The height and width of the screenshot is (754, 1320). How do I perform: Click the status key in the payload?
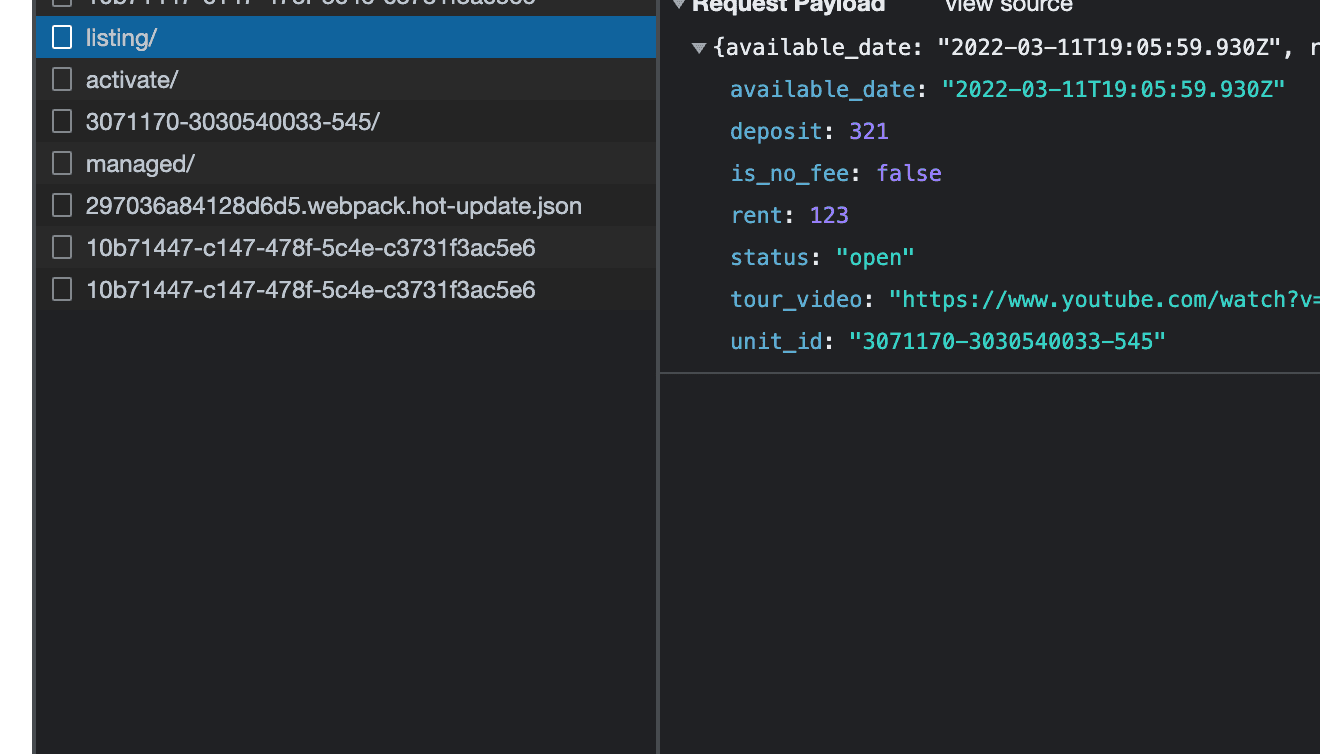coord(769,257)
